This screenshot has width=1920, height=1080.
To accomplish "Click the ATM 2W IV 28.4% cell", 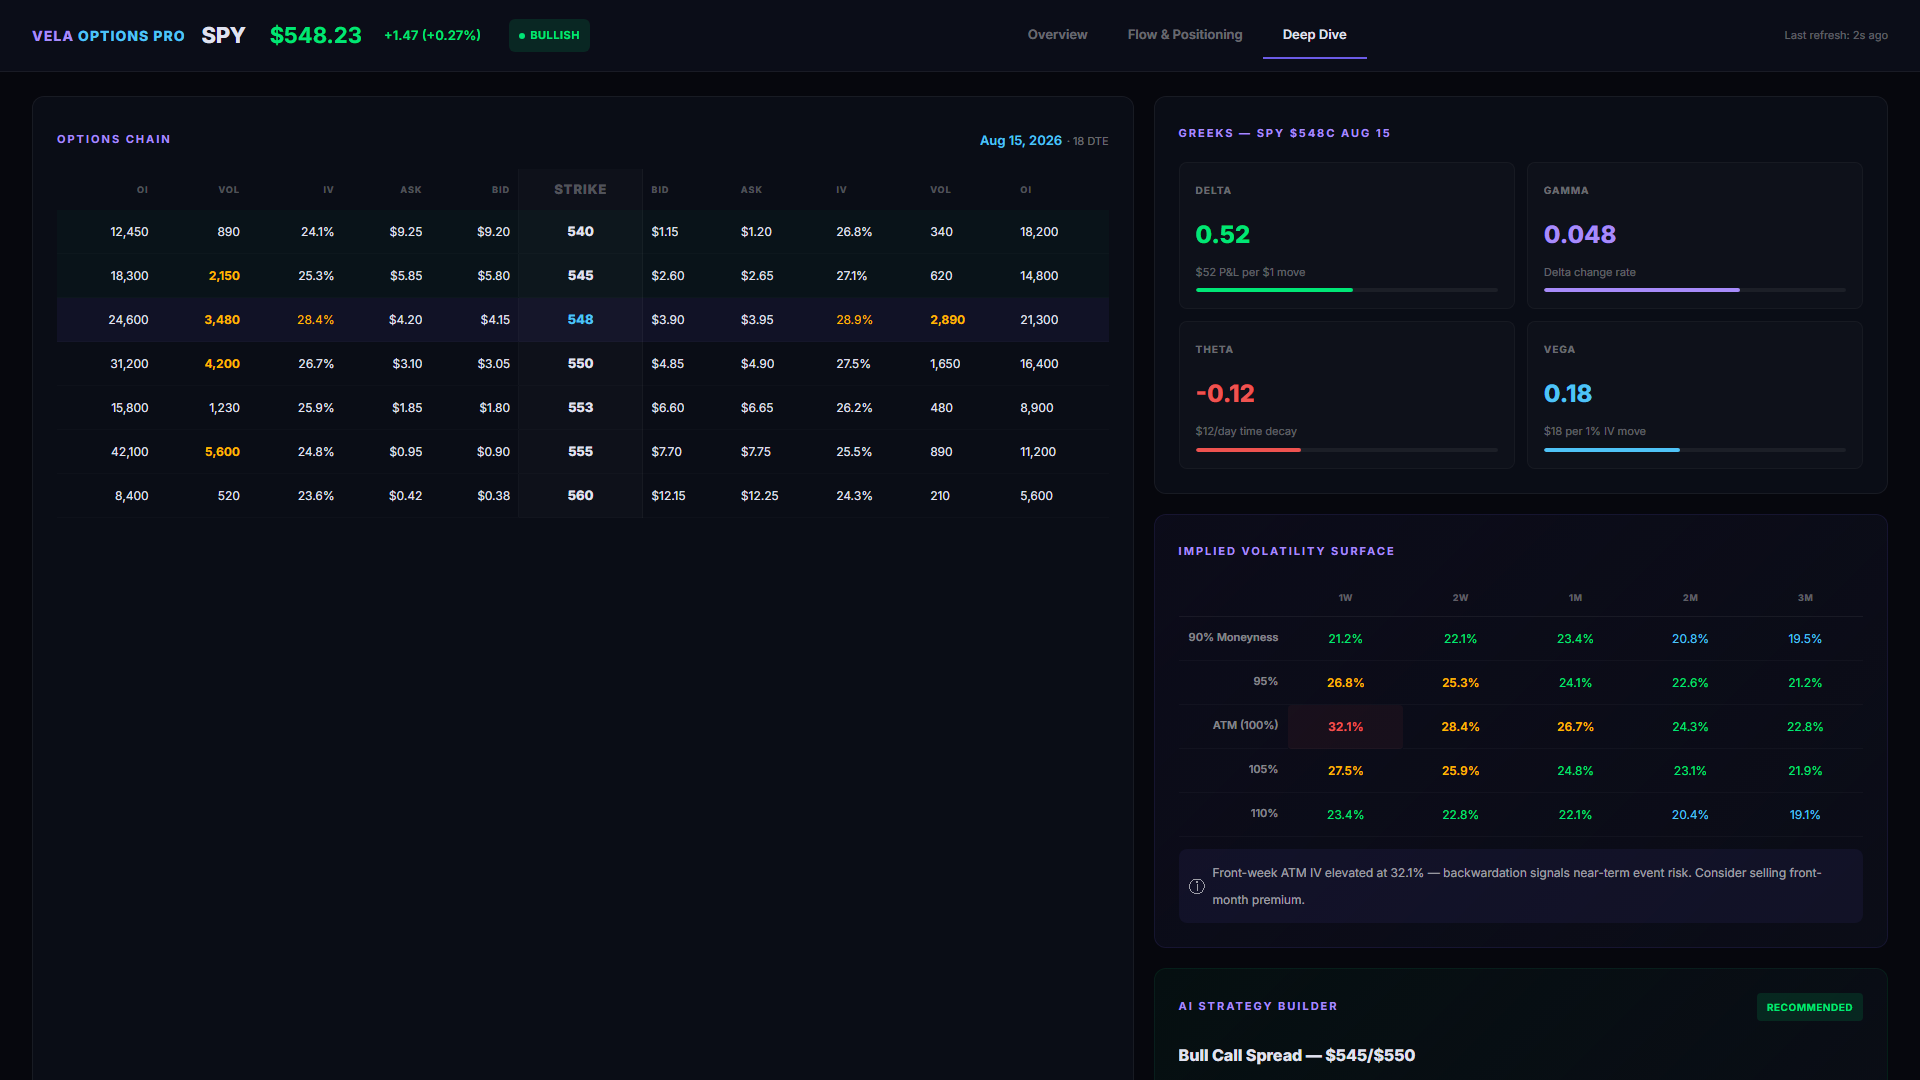I will (x=1460, y=726).
